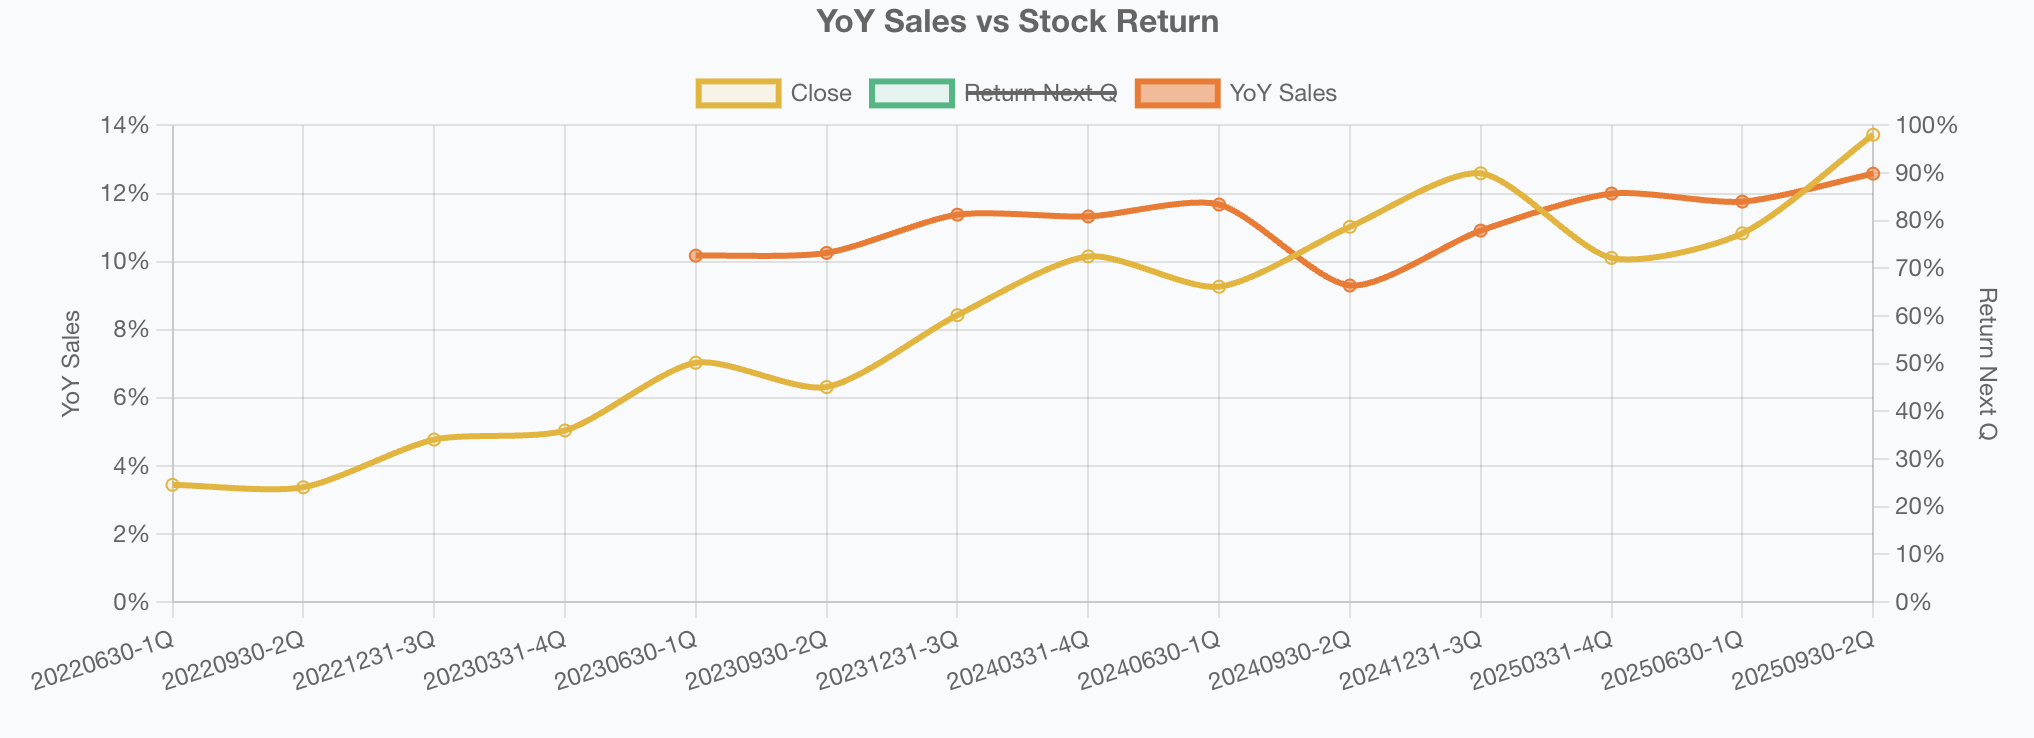Toggle the Close series legend label
Screen dimensions: 2034x738
pyautogui.click(x=820, y=93)
